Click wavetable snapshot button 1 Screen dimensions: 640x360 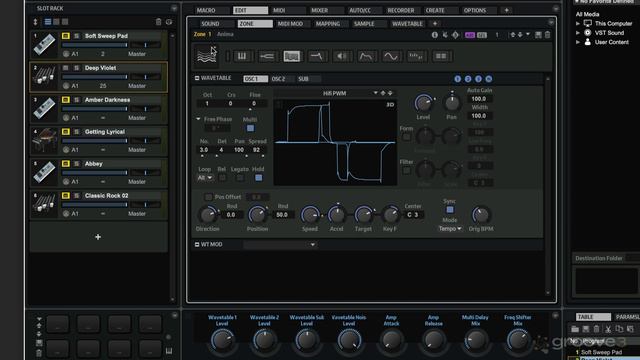click(458, 79)
